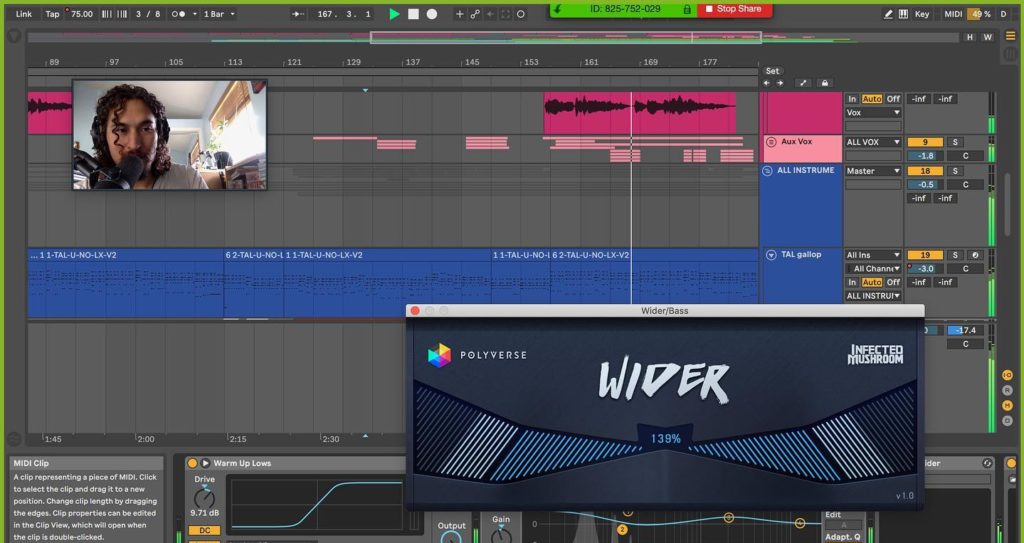Toggle the Automation Arm icon
The image size is (1024, 543).
(475, 14)
